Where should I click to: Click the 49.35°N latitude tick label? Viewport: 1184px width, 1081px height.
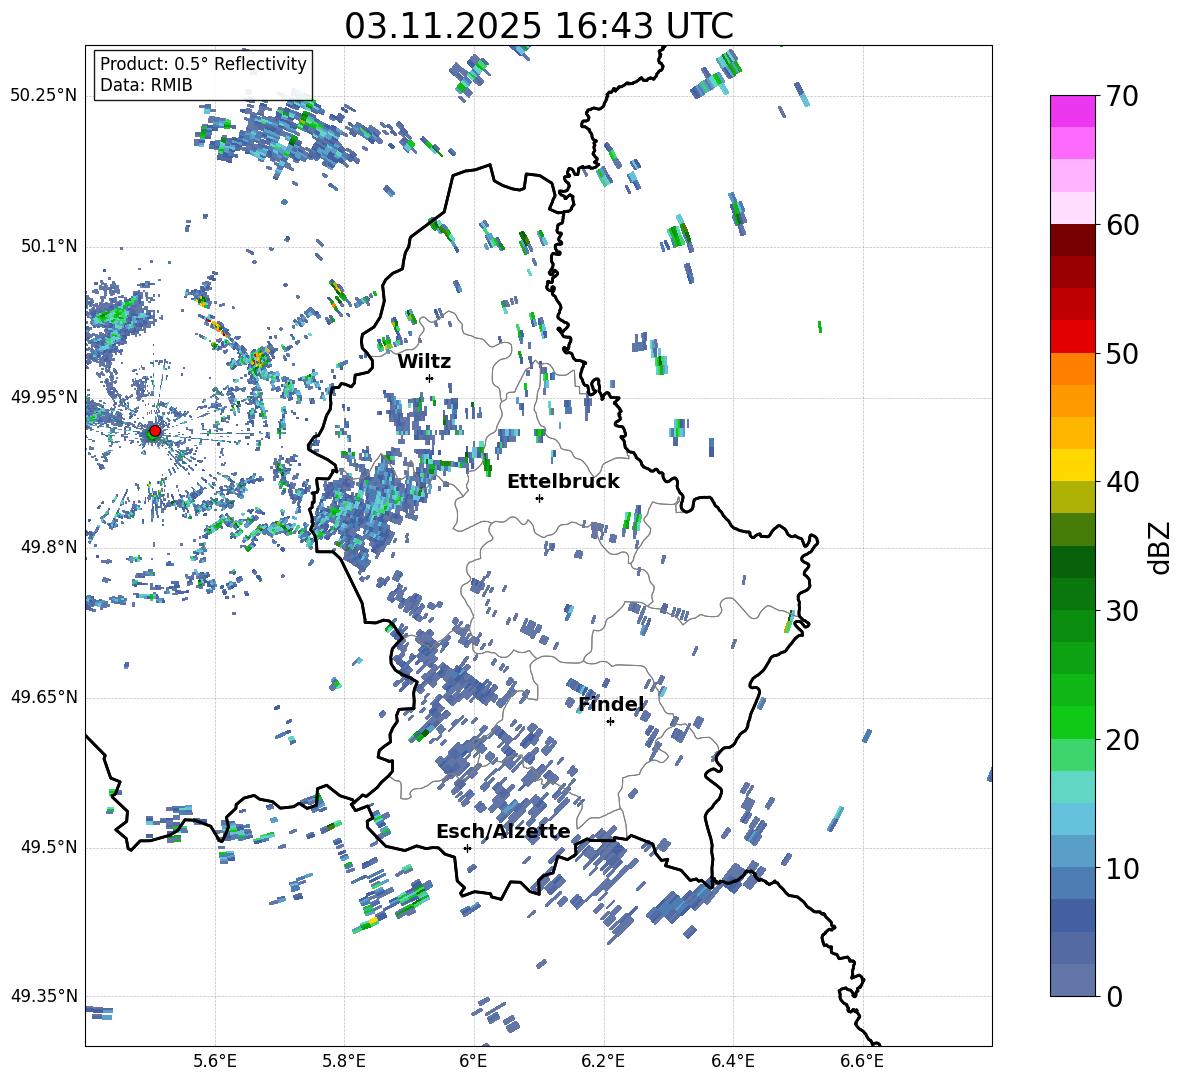coord(43,996)
